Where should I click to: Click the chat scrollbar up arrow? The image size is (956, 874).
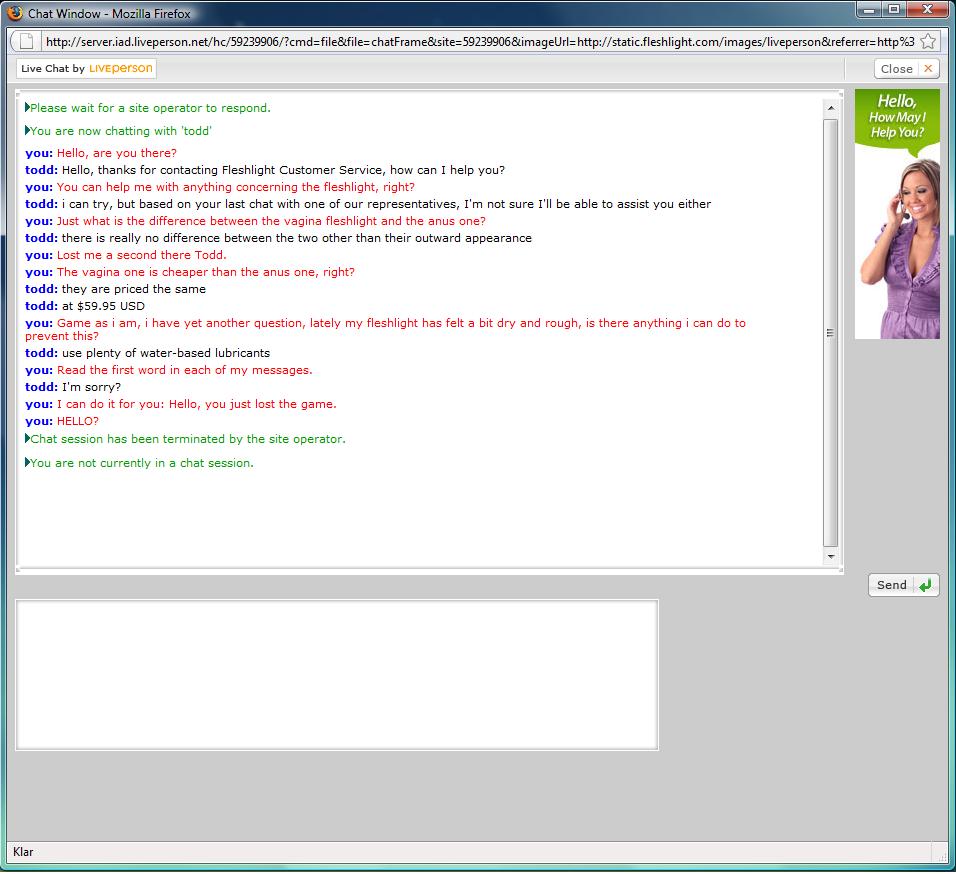(x=830, y=108)
